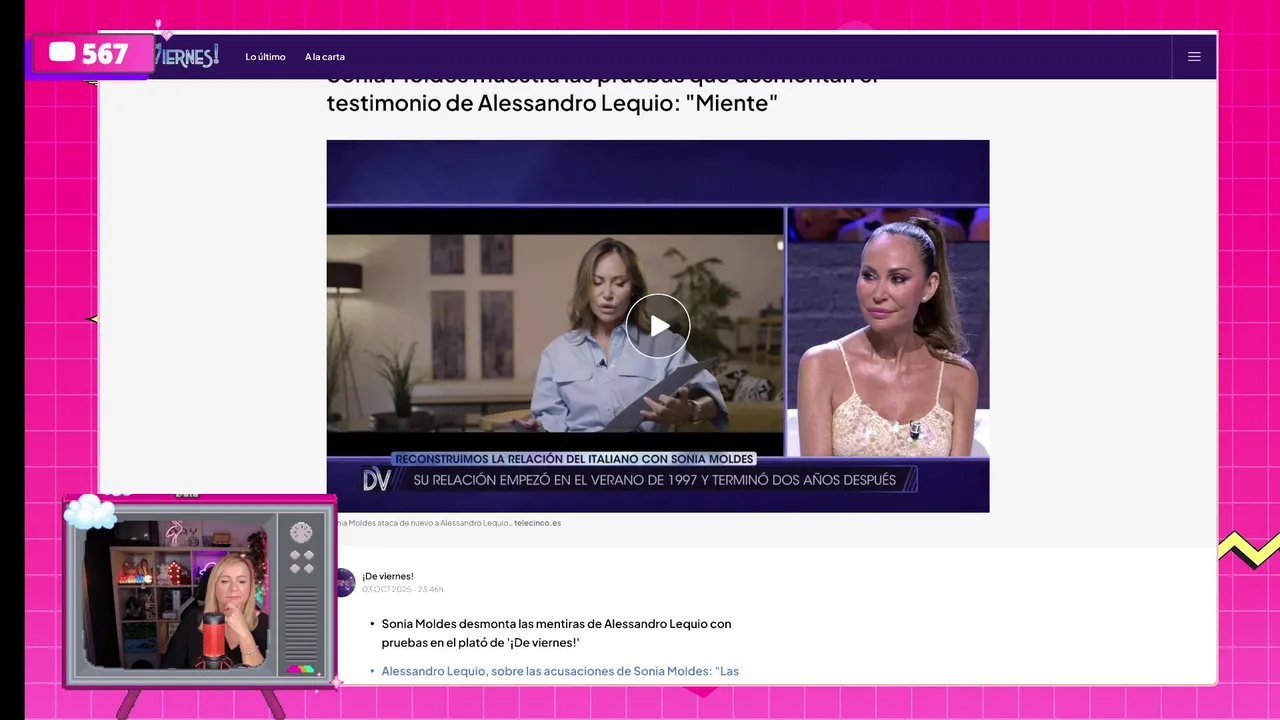1280x720 pixels.
Task: Open the hamburger menu icon
Action: click(1194, 57)
